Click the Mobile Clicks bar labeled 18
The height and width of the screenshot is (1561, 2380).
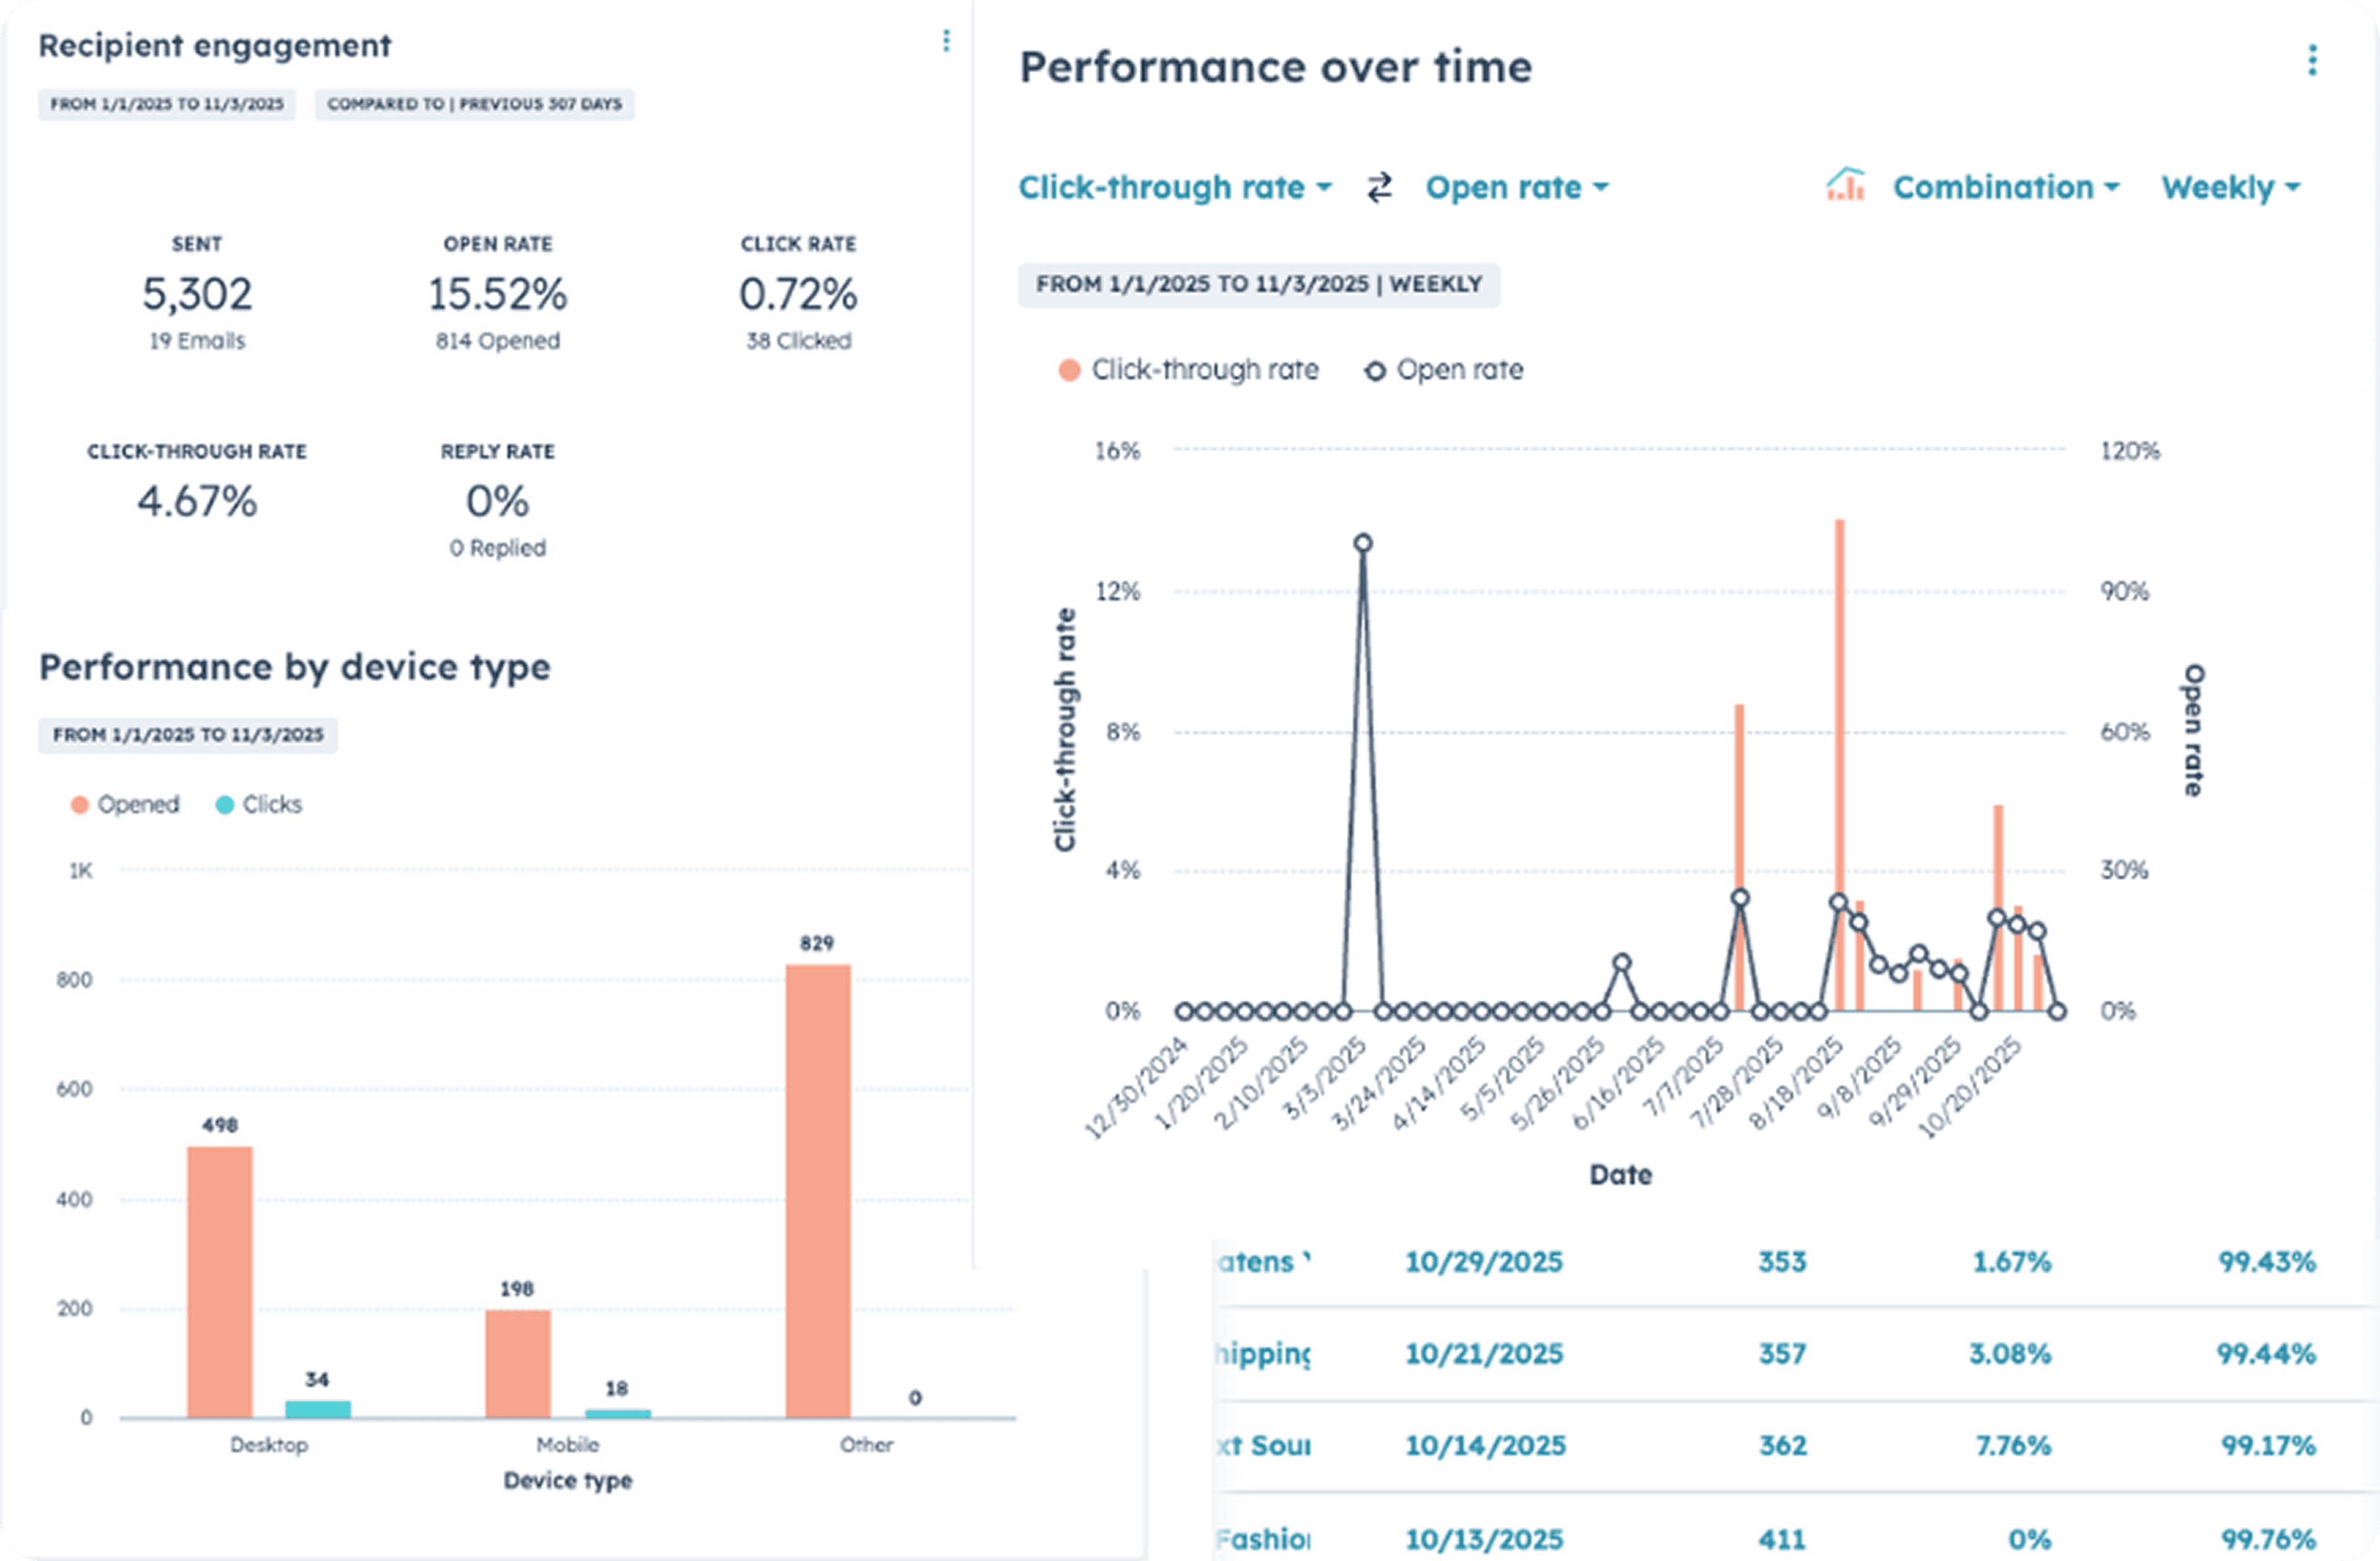pos(617,1413)
